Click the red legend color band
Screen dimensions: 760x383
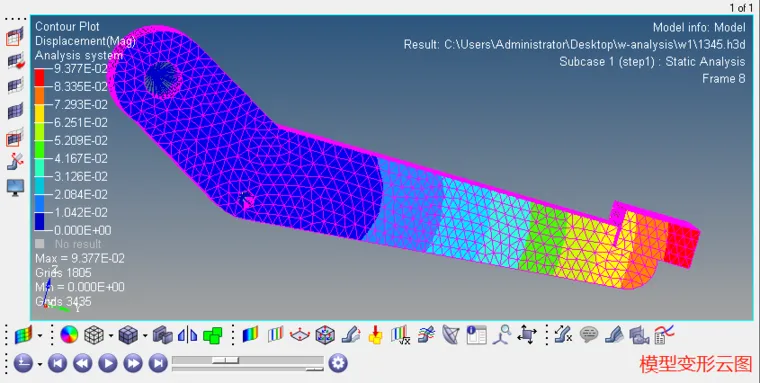[39, 78]
